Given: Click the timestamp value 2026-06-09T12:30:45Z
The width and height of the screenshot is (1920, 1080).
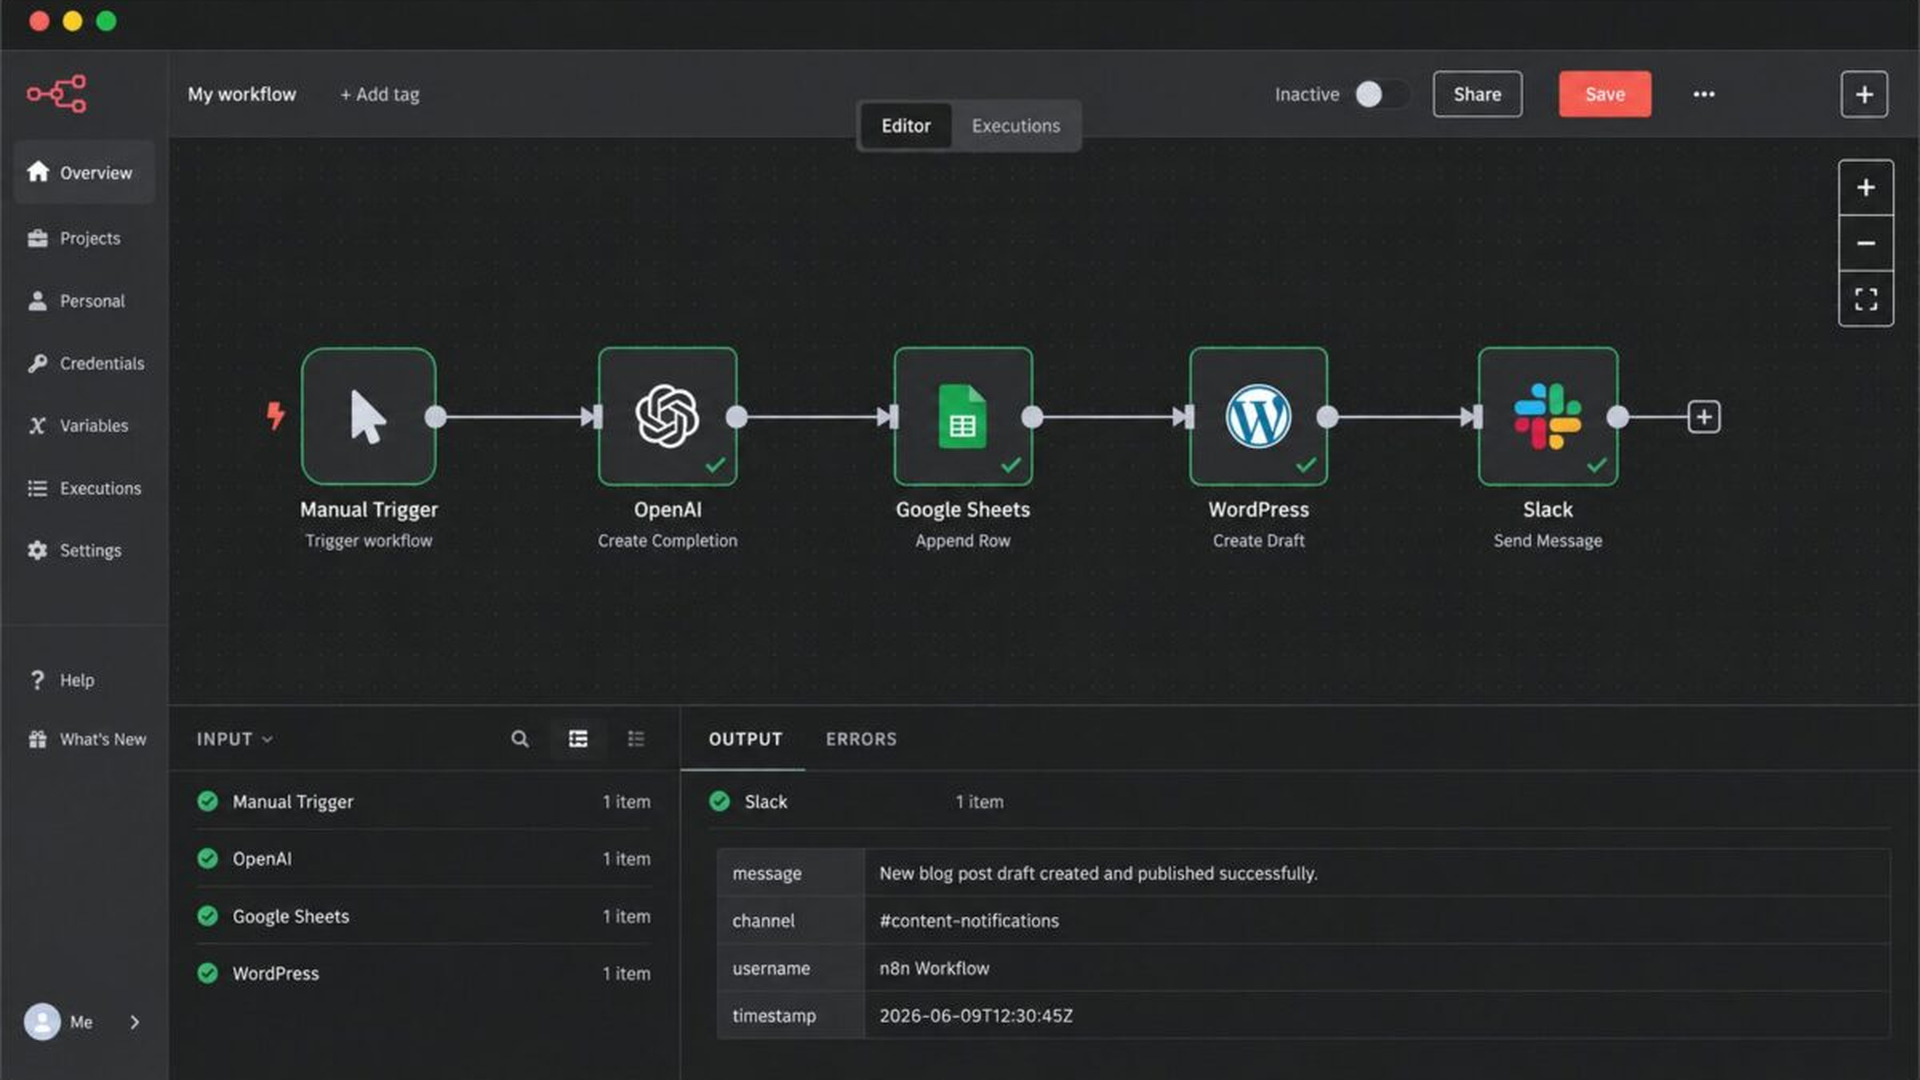Looking at the screenshot, I should point(976,1016).
